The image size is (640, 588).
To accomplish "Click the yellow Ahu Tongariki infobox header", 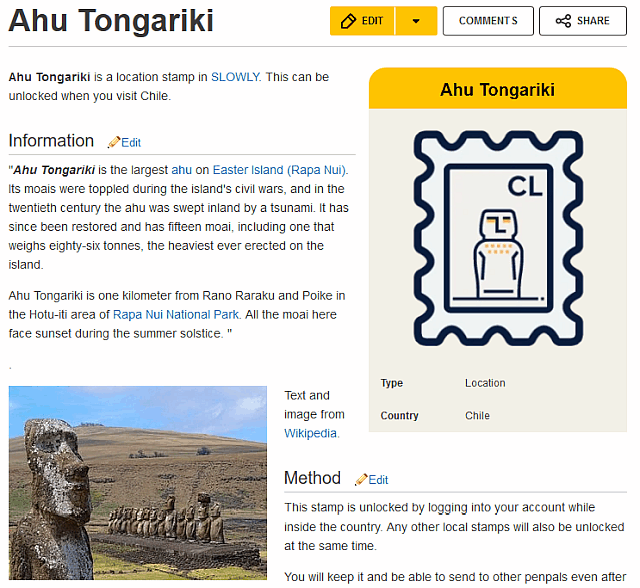I will (498, 89).
